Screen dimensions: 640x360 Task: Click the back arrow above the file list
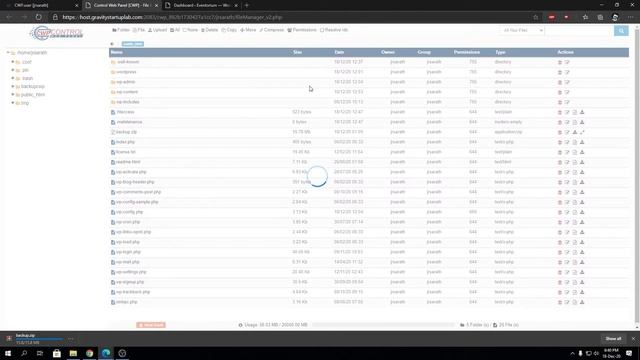(112, 44)
